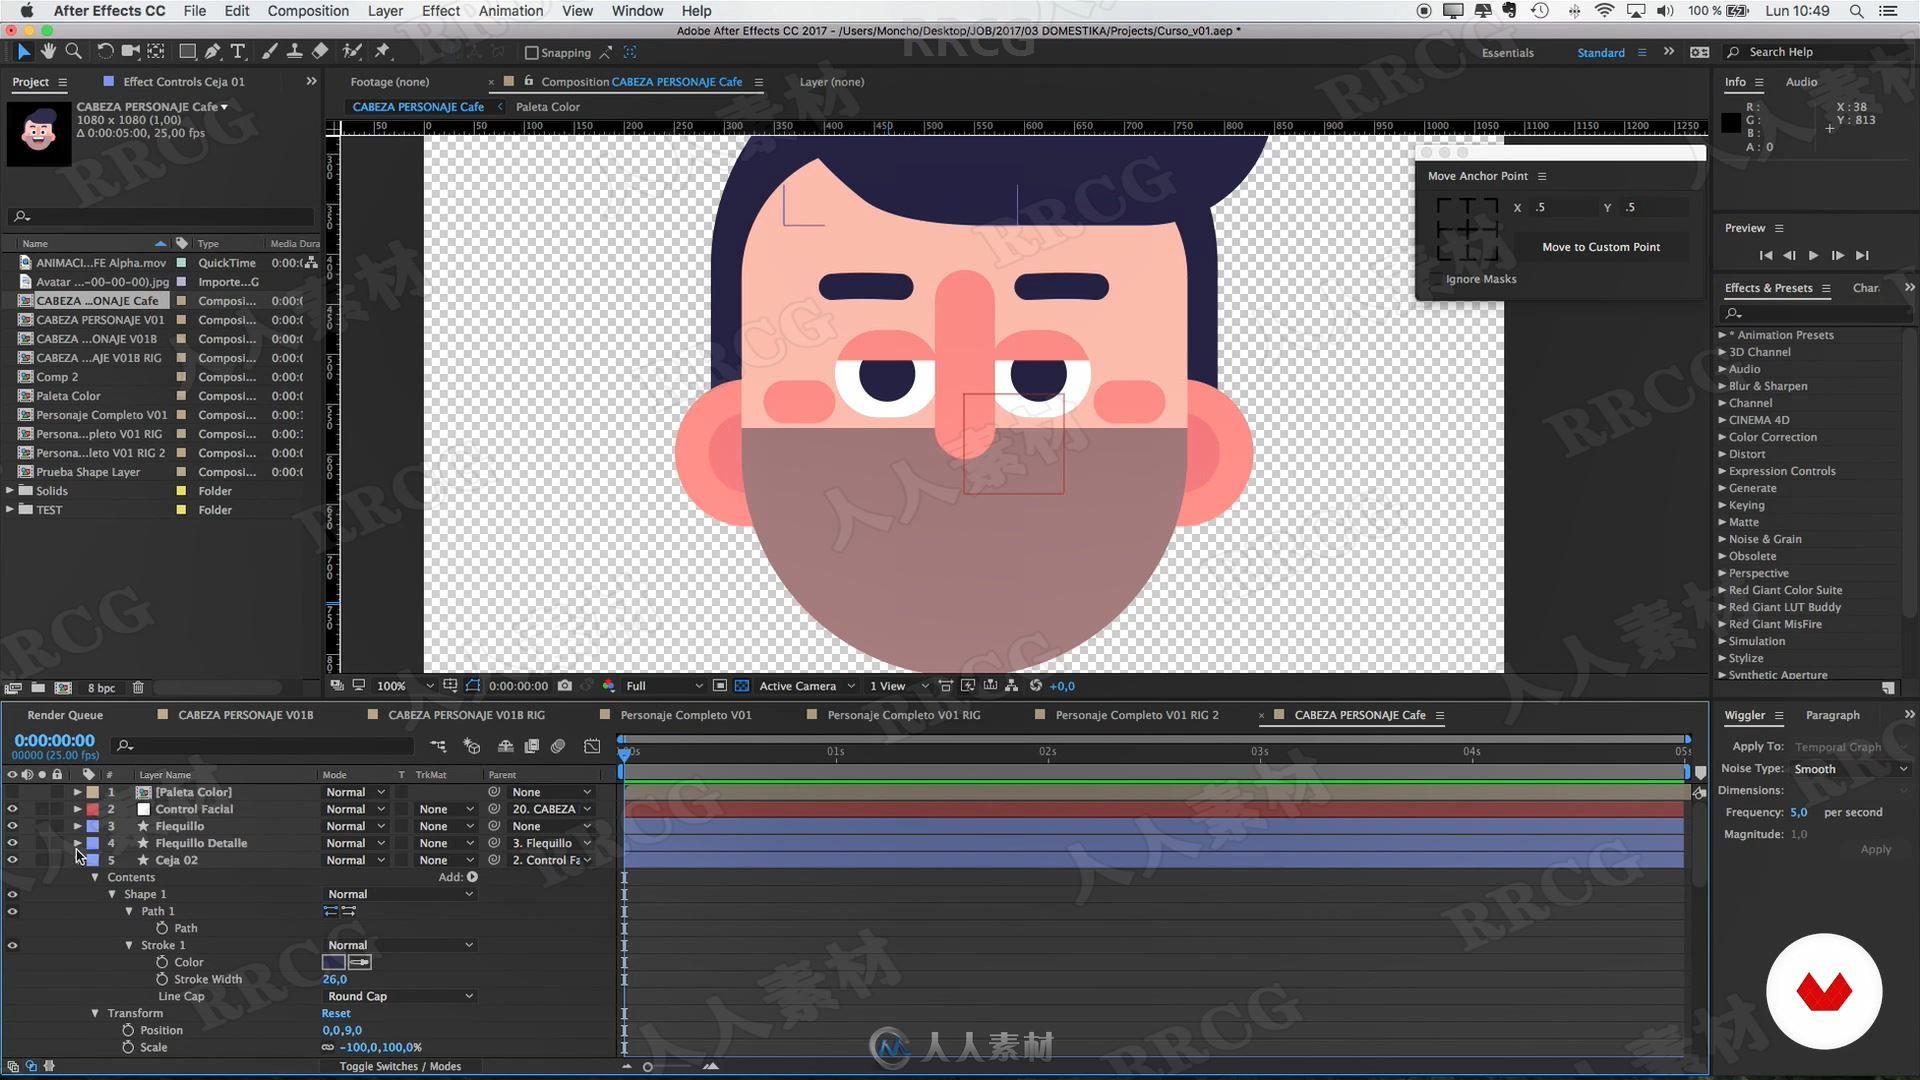Expand the Contents section of Ceja 02
This screenshot has width=1920, height=1080.
click(94, 877)
